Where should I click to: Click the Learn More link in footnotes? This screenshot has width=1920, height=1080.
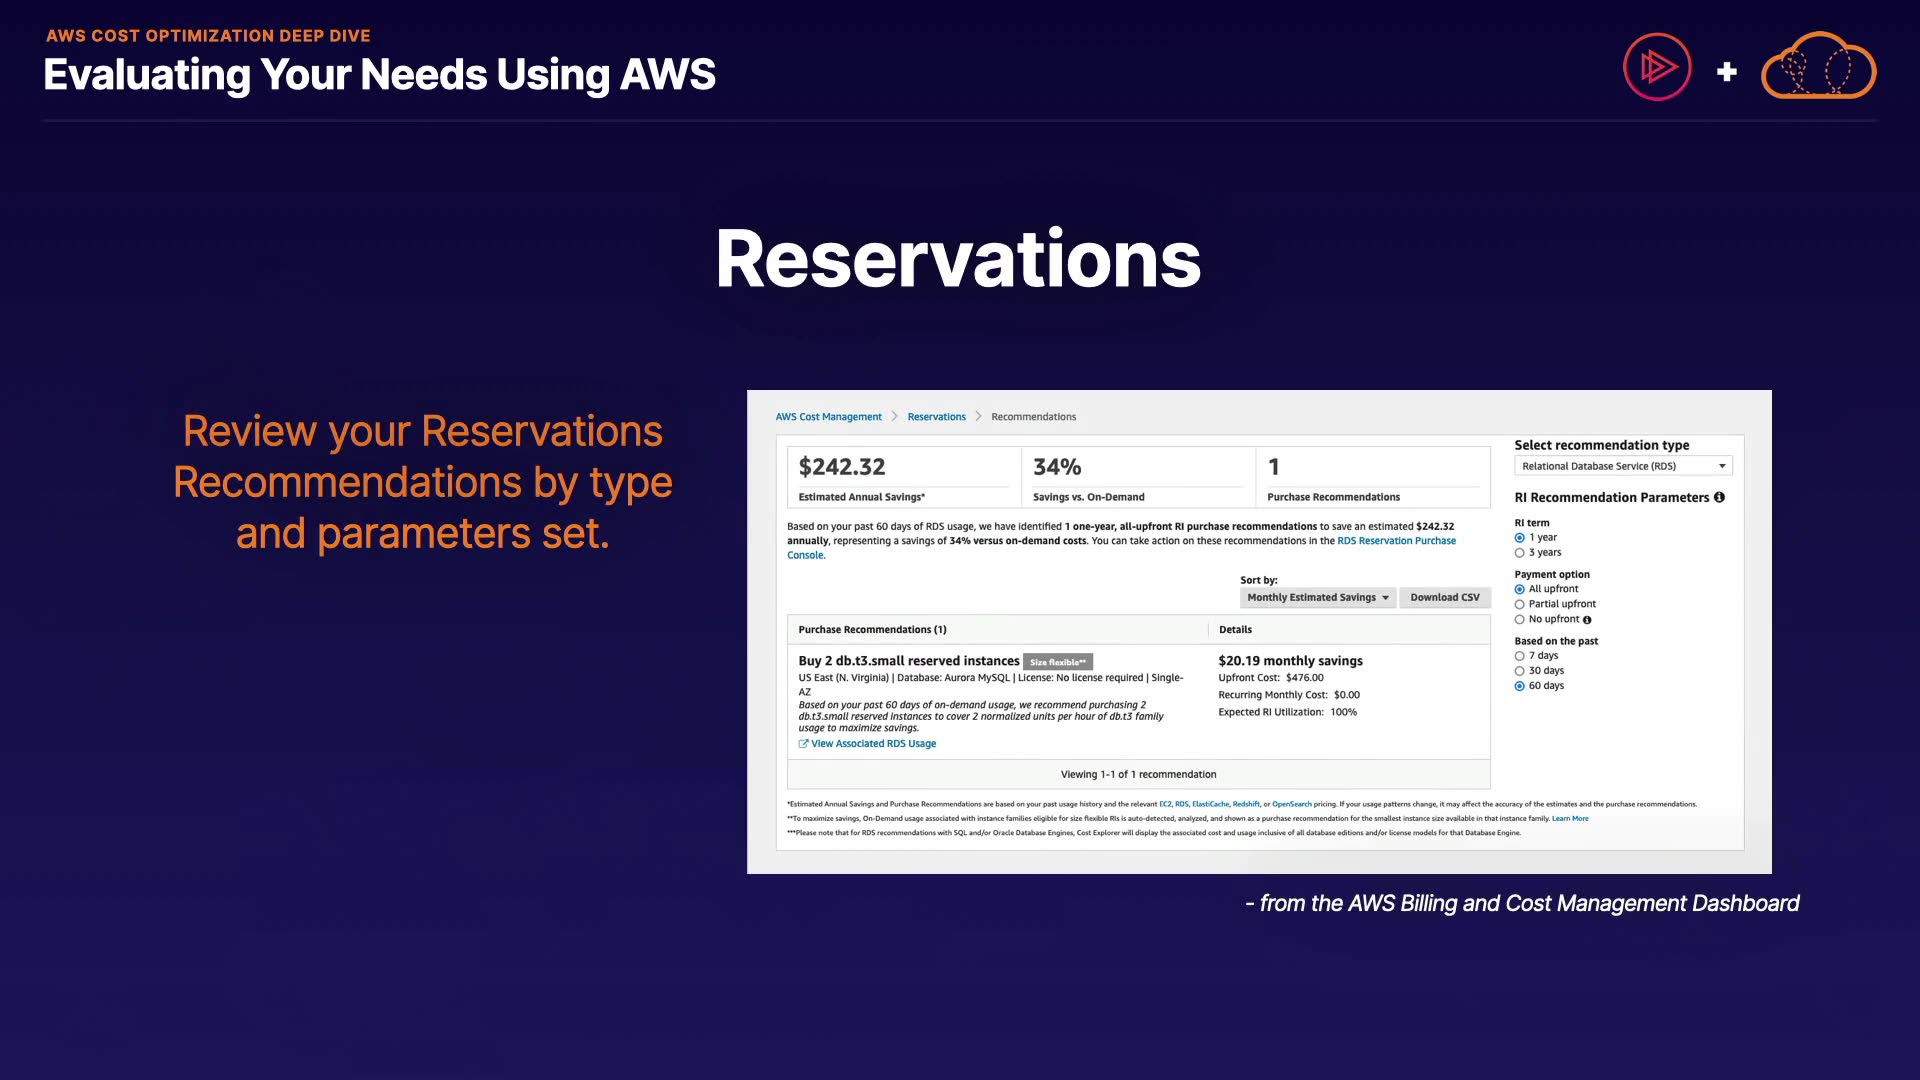coord(1569,819)
